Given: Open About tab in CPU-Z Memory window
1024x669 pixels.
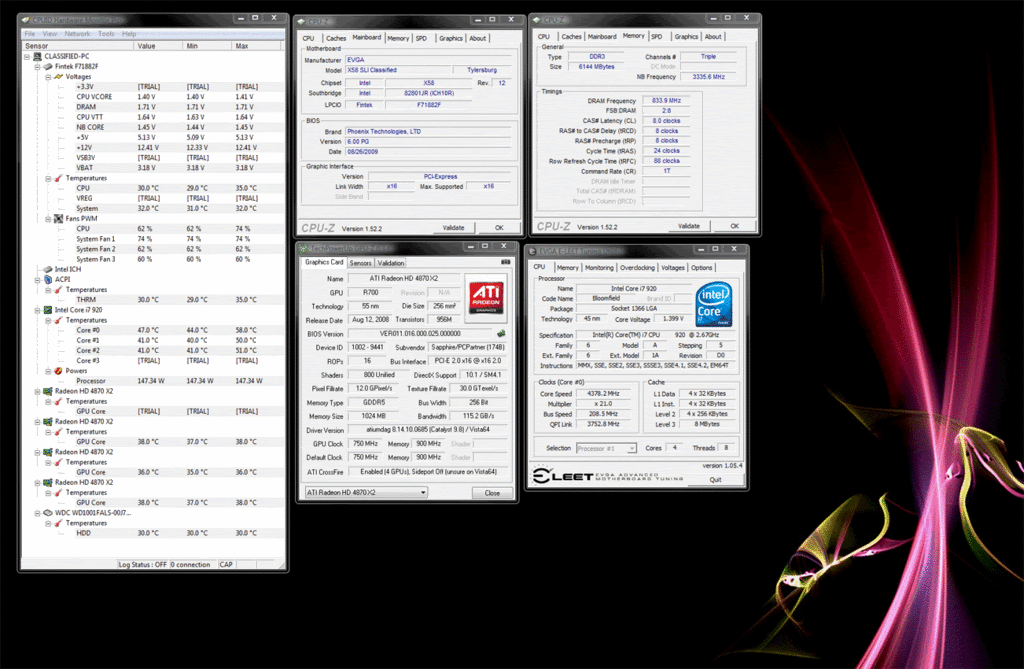Looking at the screenshot, I should point(713,37).
